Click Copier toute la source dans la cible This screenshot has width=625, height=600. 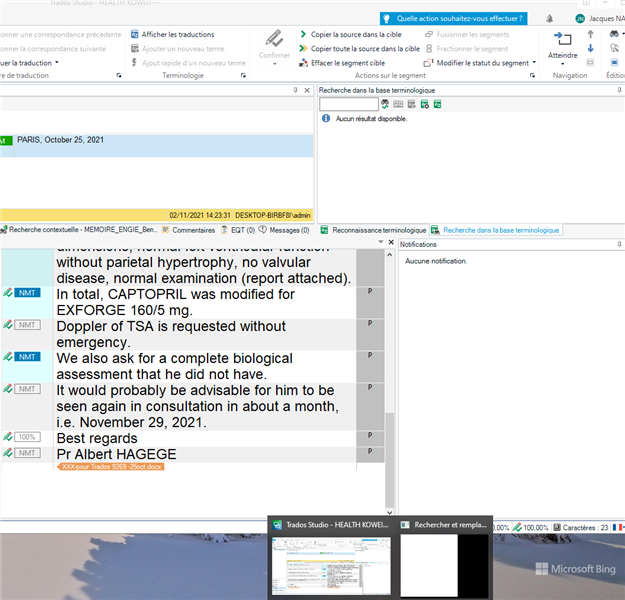359,49
